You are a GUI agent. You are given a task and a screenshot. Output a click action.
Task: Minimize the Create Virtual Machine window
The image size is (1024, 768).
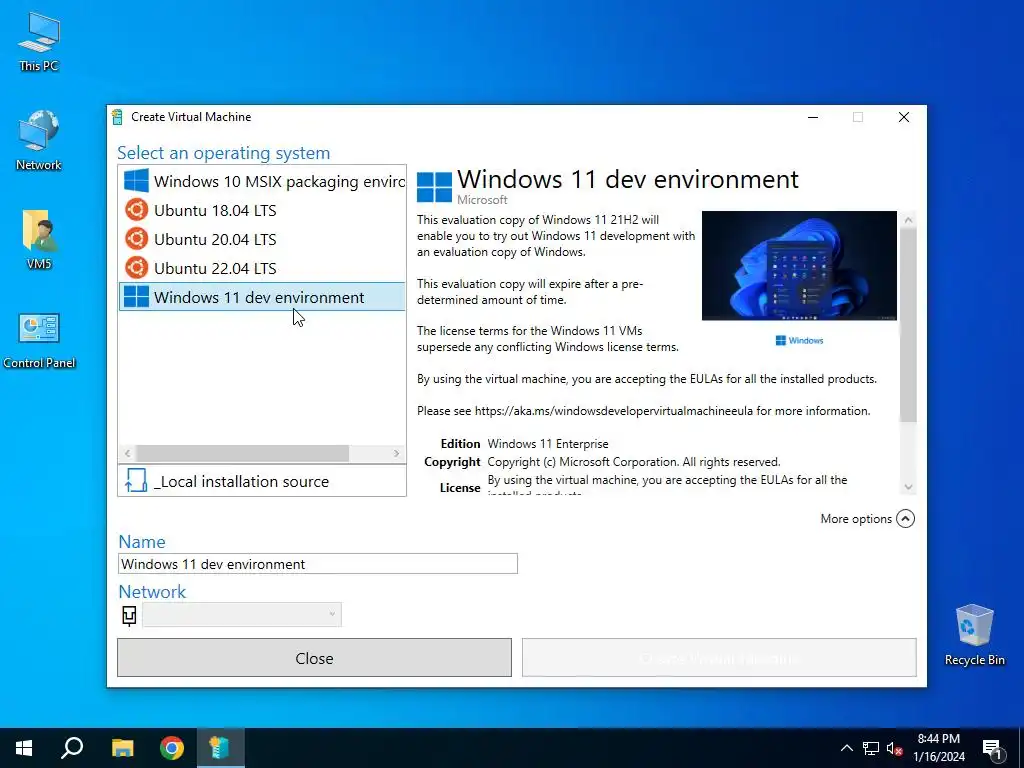813,117
